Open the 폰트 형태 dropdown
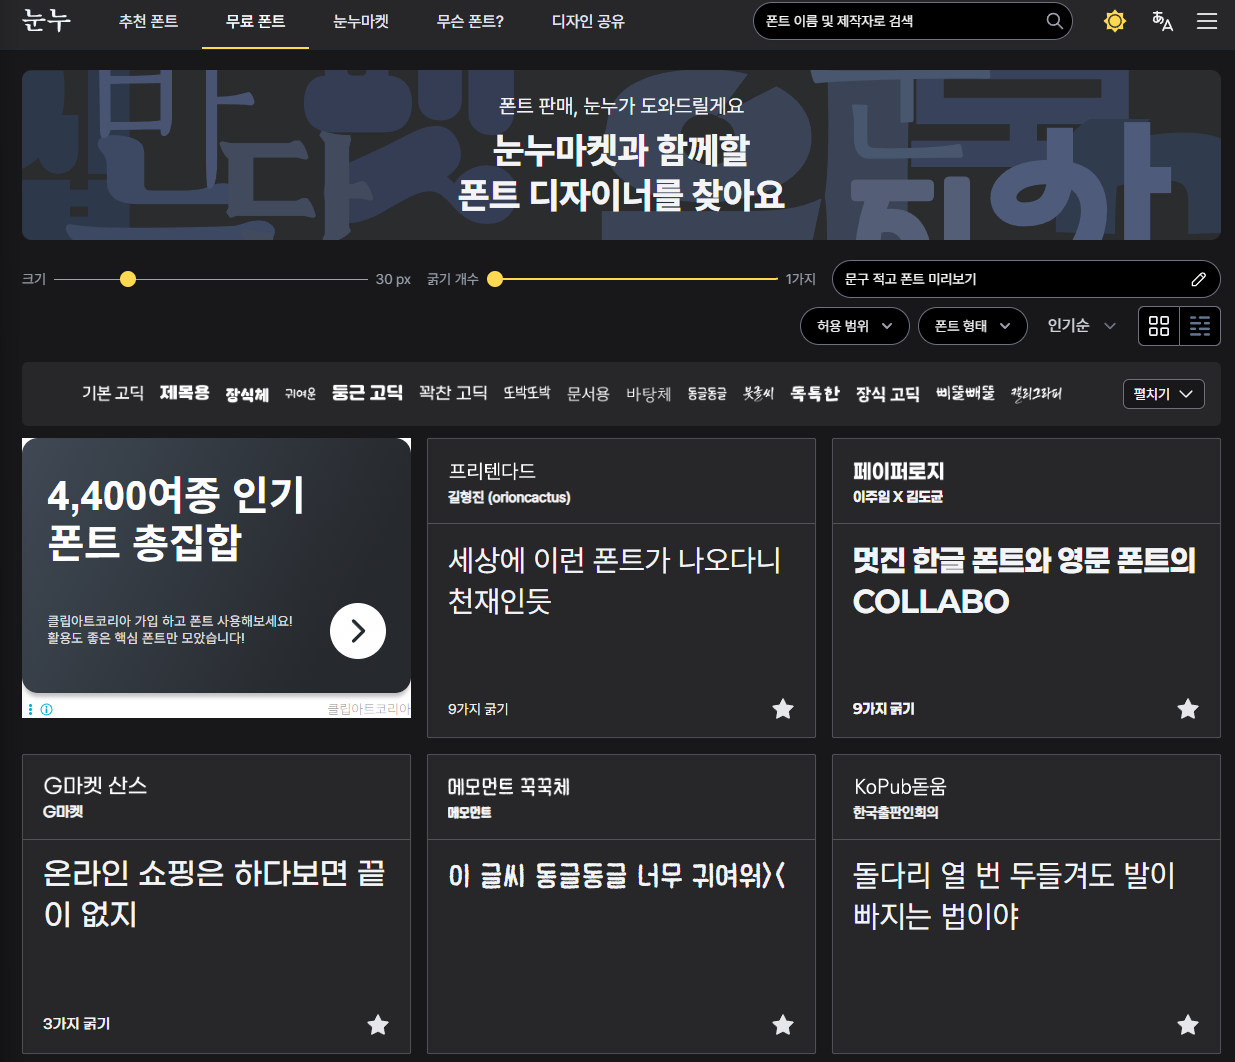 972,326
